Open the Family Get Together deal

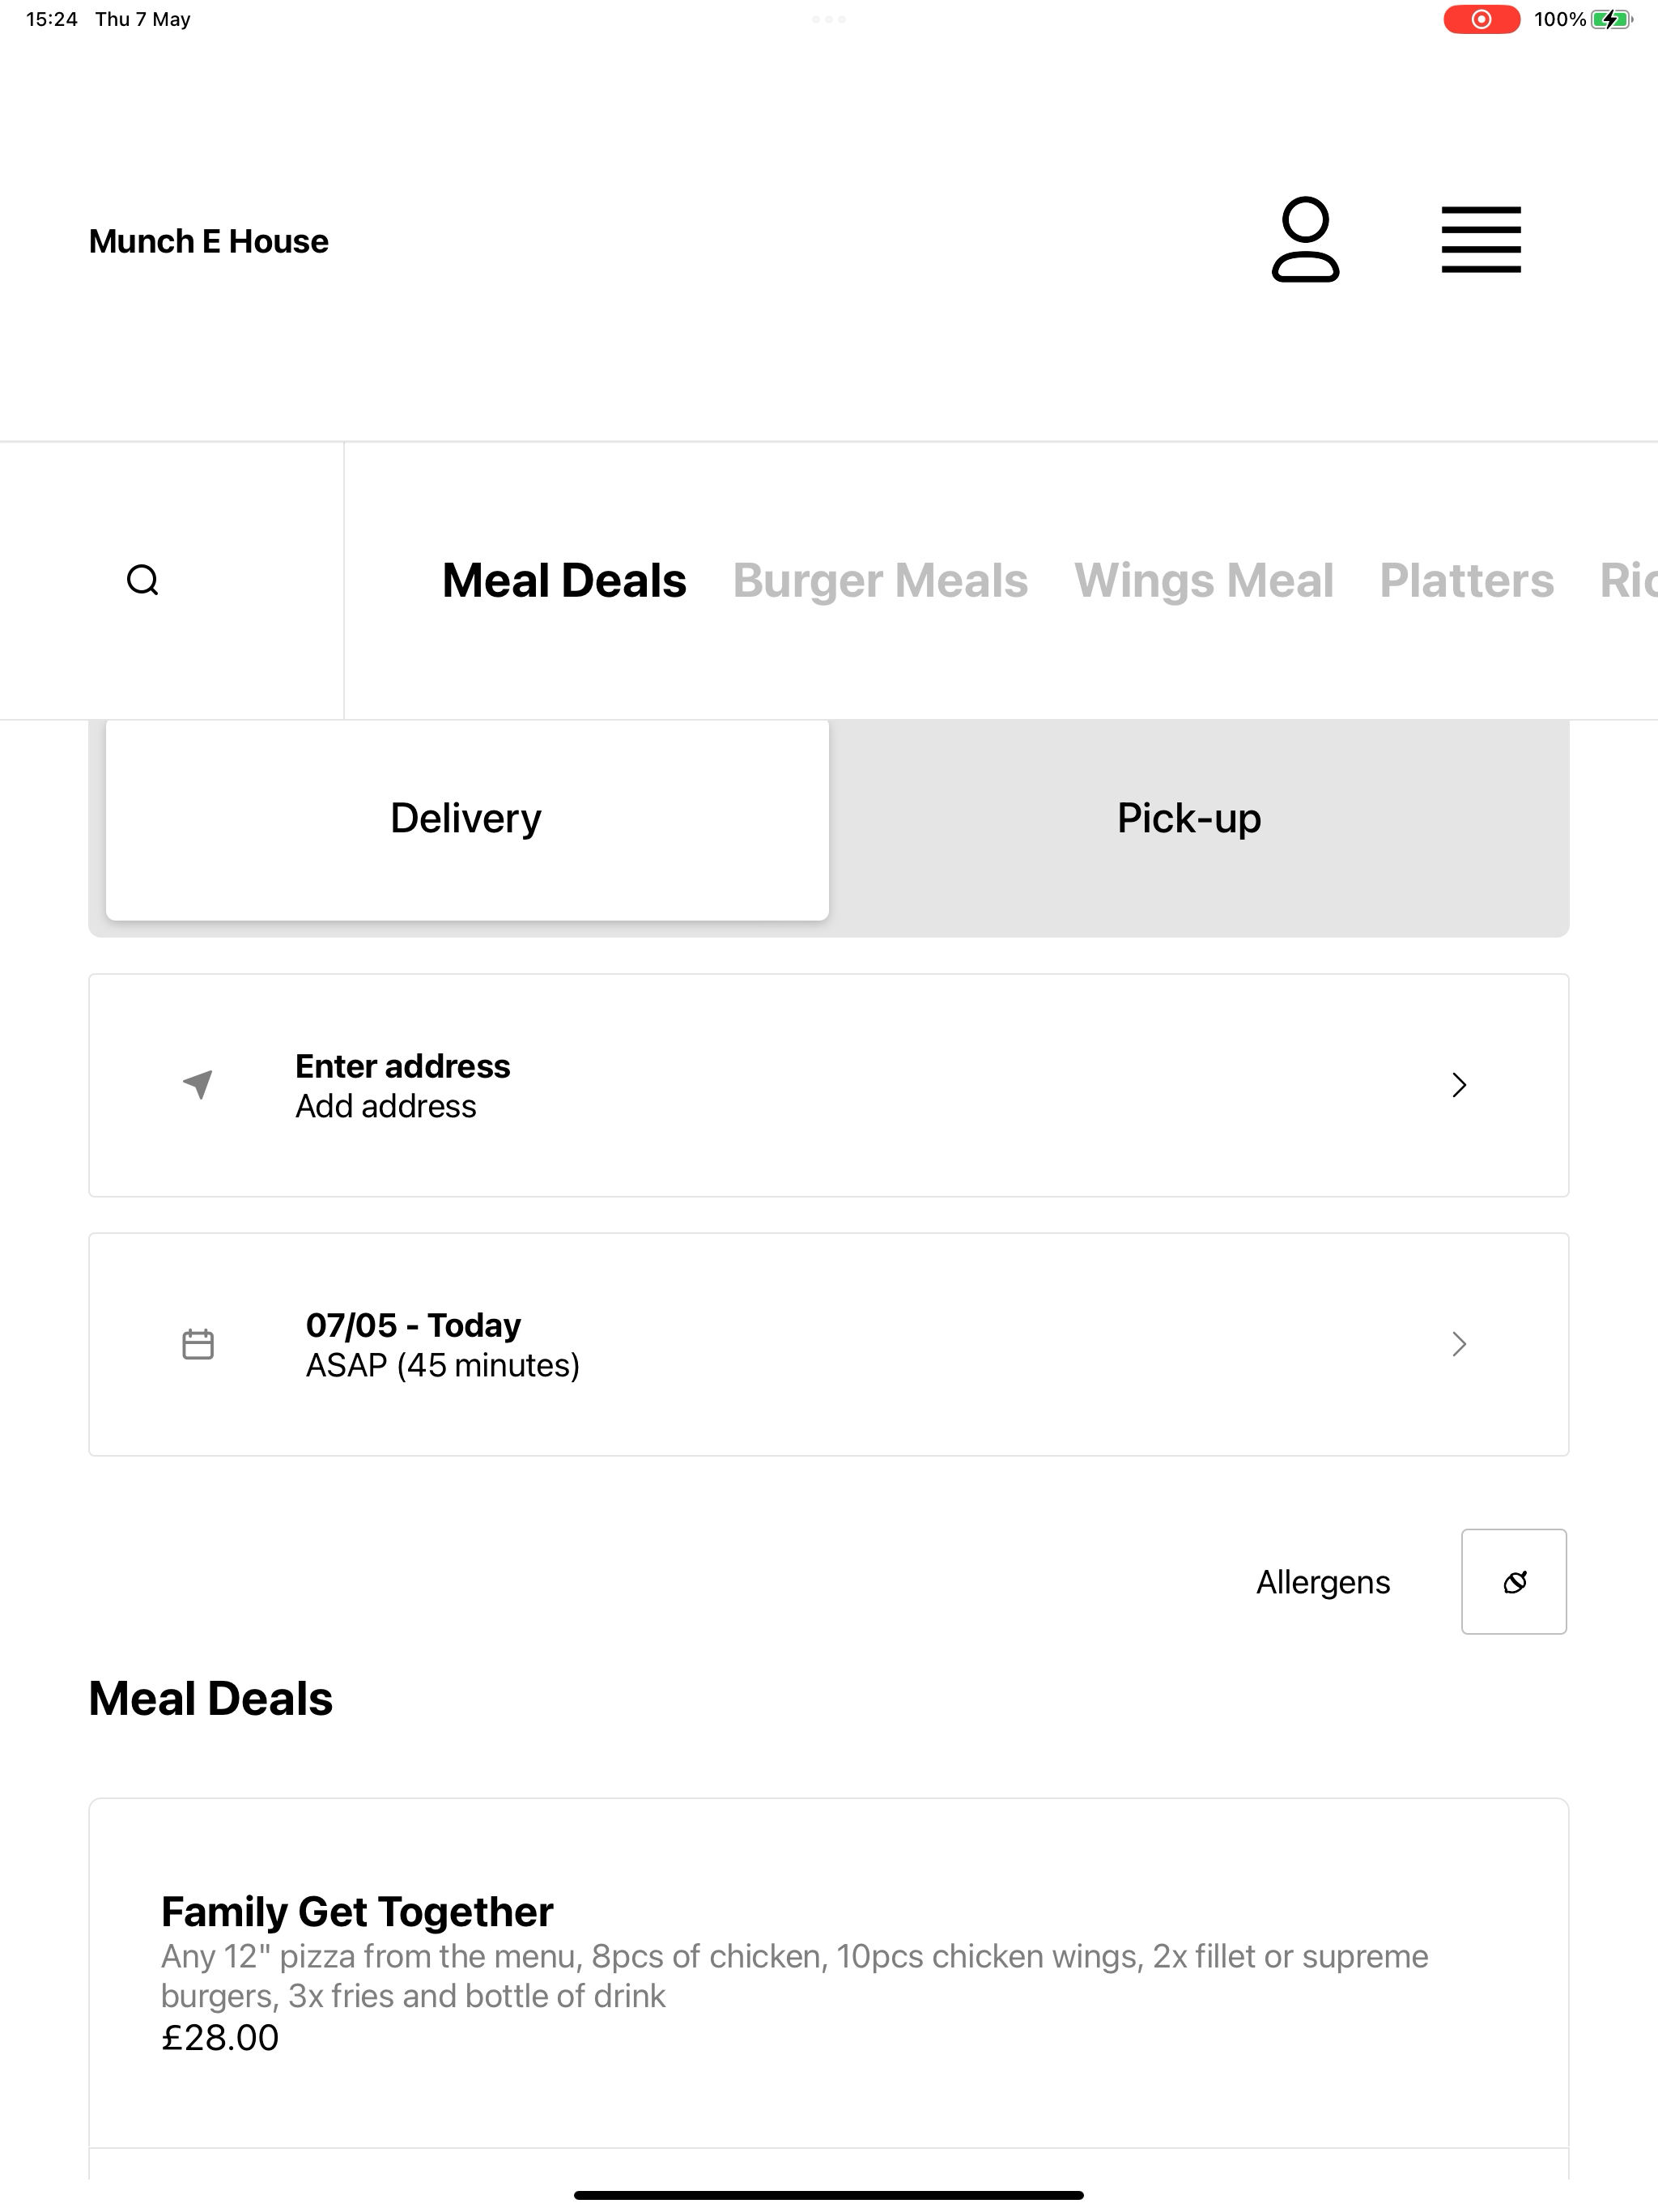[x=829, y=1972]
